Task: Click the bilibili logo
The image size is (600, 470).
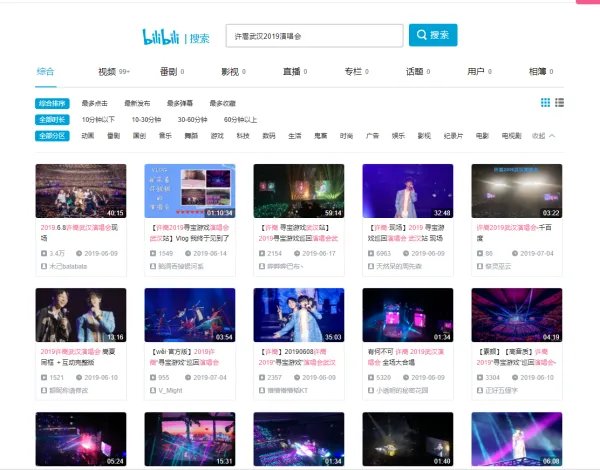Action: tap(160, 37)
